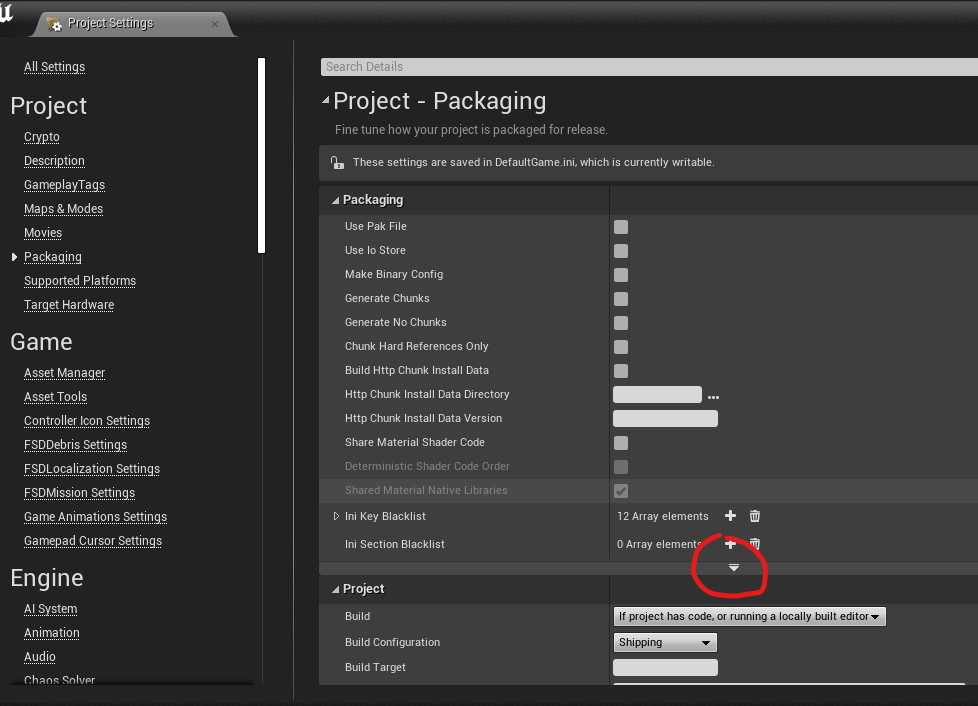Toggle Use Io Store checkbox

click(x=621, y=251)
